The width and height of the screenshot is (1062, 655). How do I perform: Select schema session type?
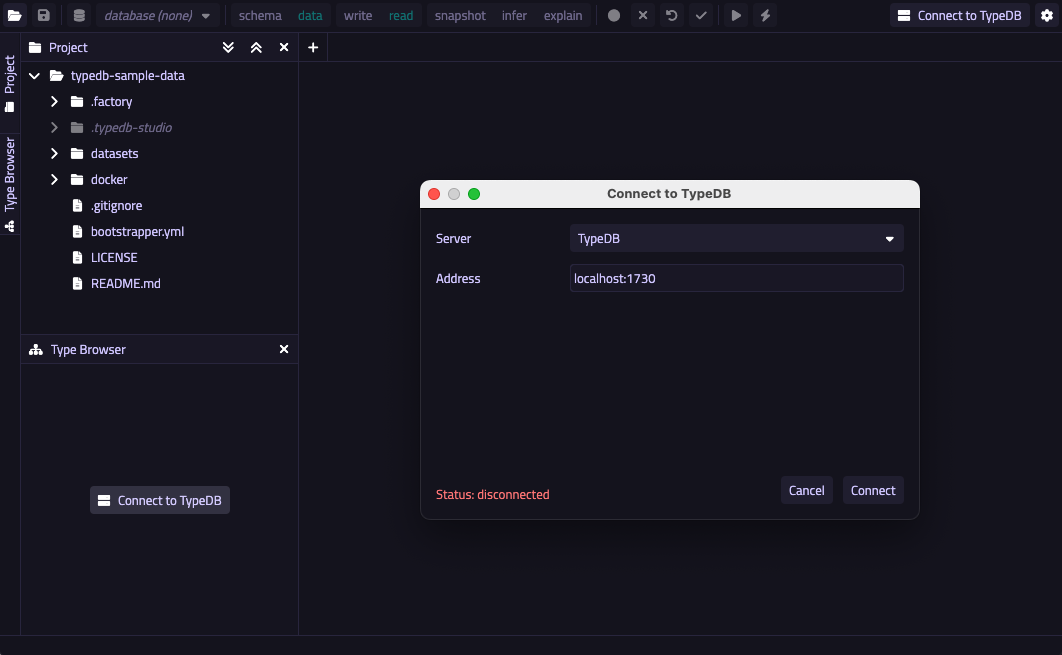[260, 15]
